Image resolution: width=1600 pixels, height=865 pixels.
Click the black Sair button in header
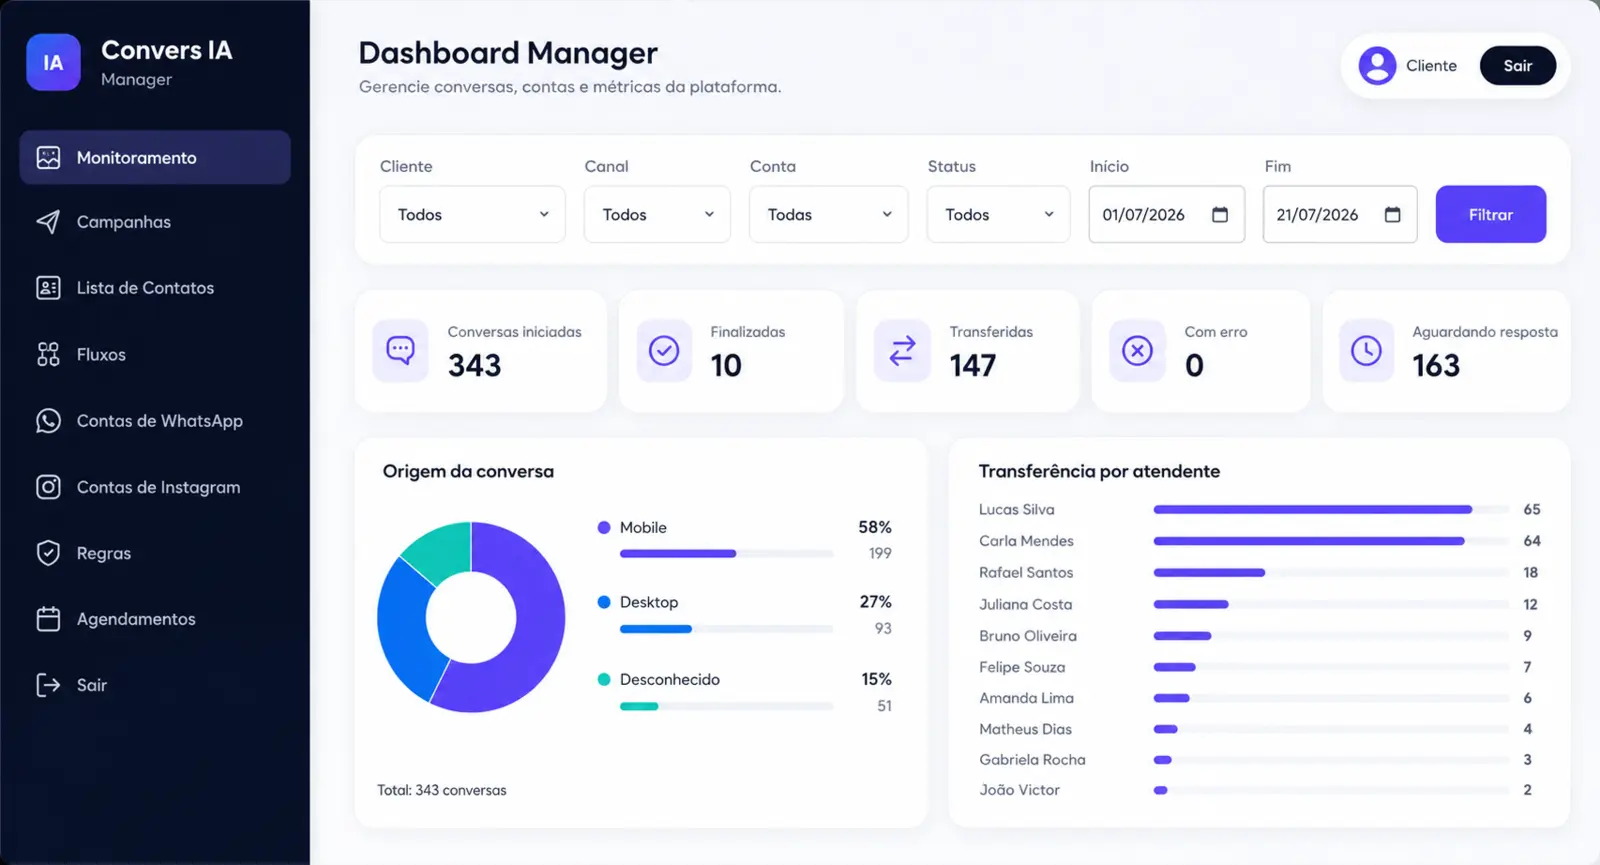pyautogui.click(x=1517, y=66)
